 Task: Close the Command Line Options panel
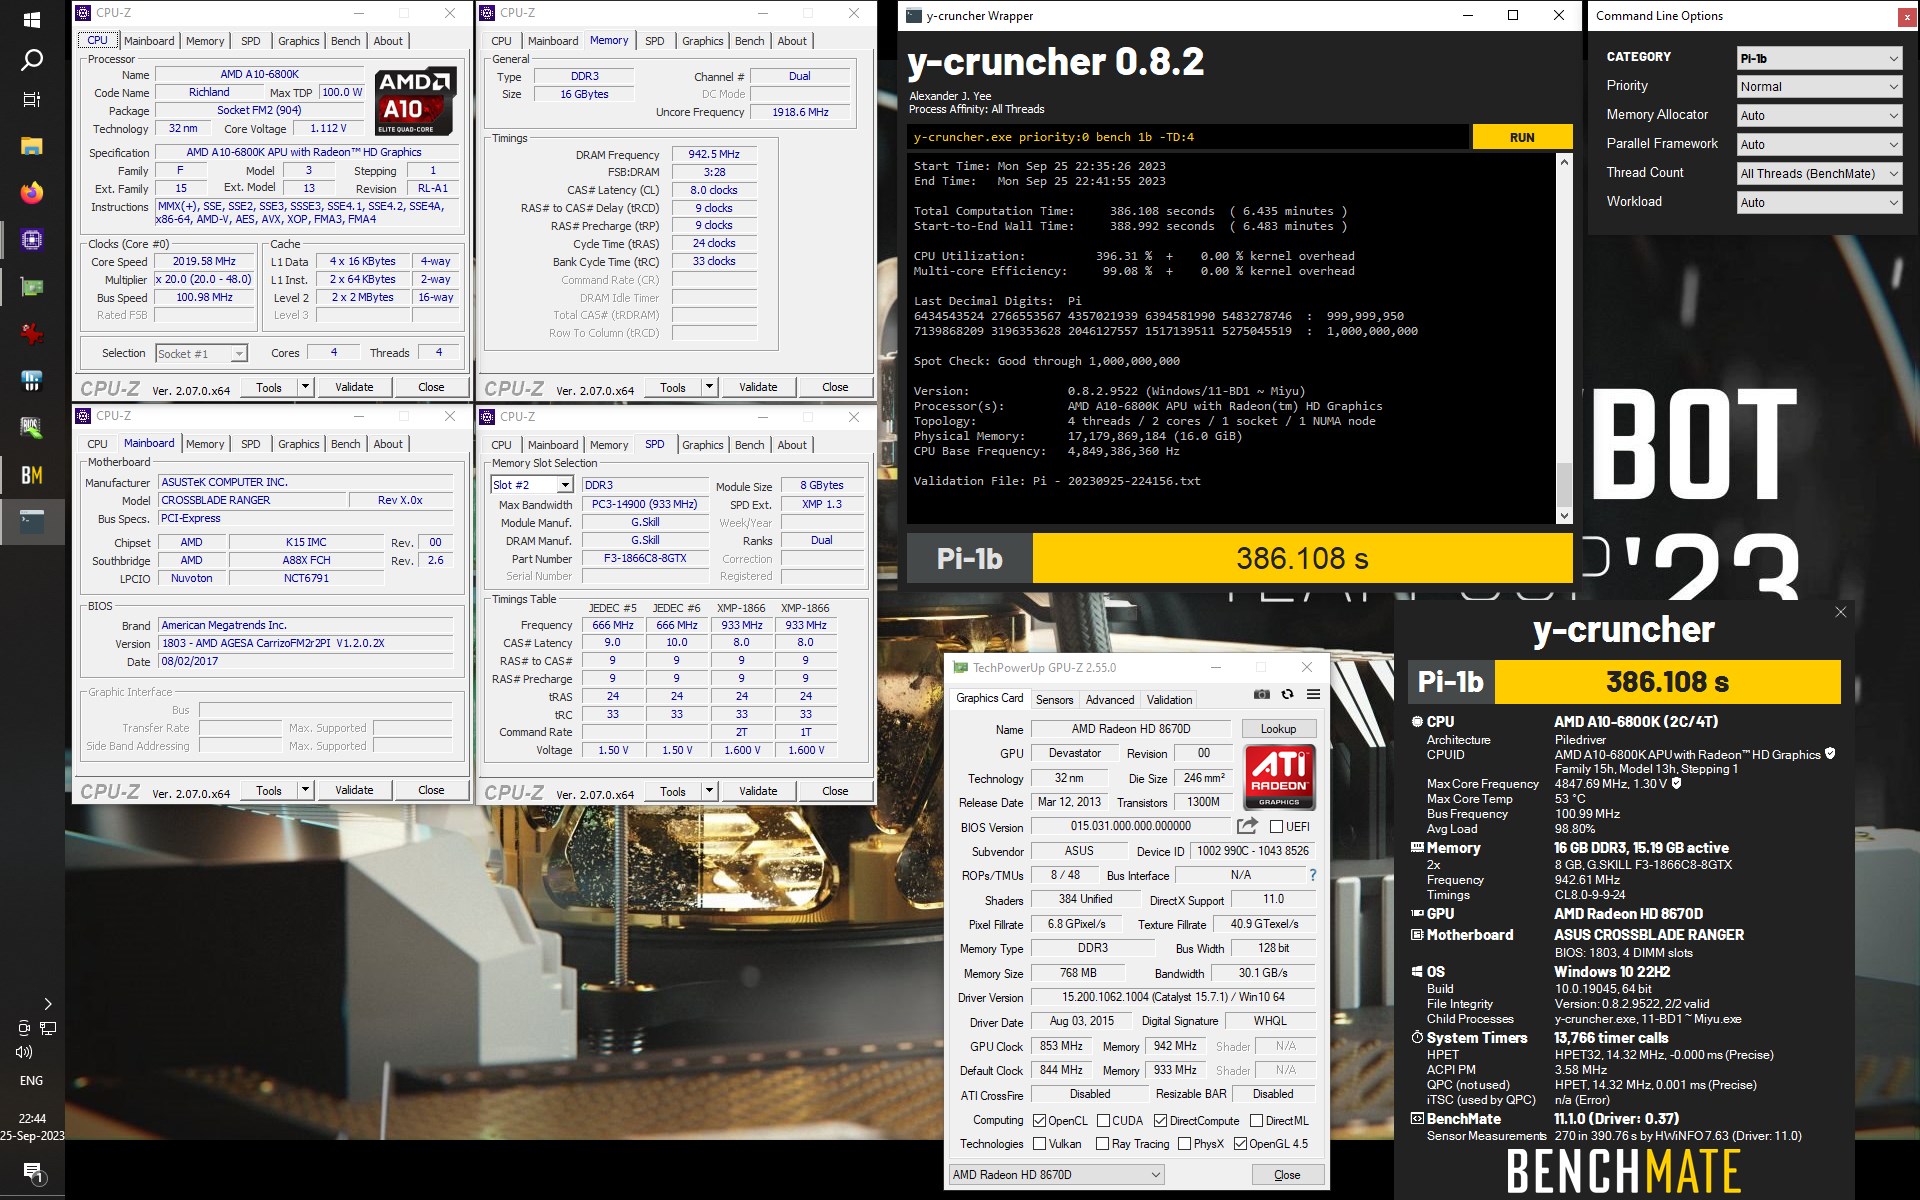1906,17
